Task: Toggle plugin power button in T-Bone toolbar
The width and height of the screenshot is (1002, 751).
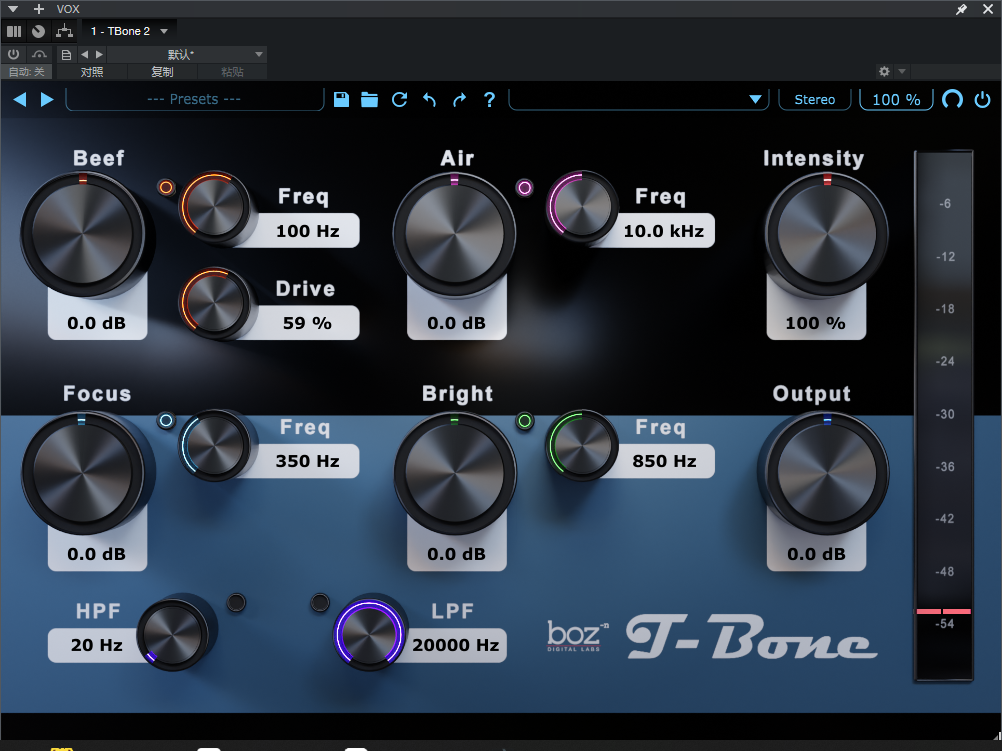Action: [x=982, y=99]
